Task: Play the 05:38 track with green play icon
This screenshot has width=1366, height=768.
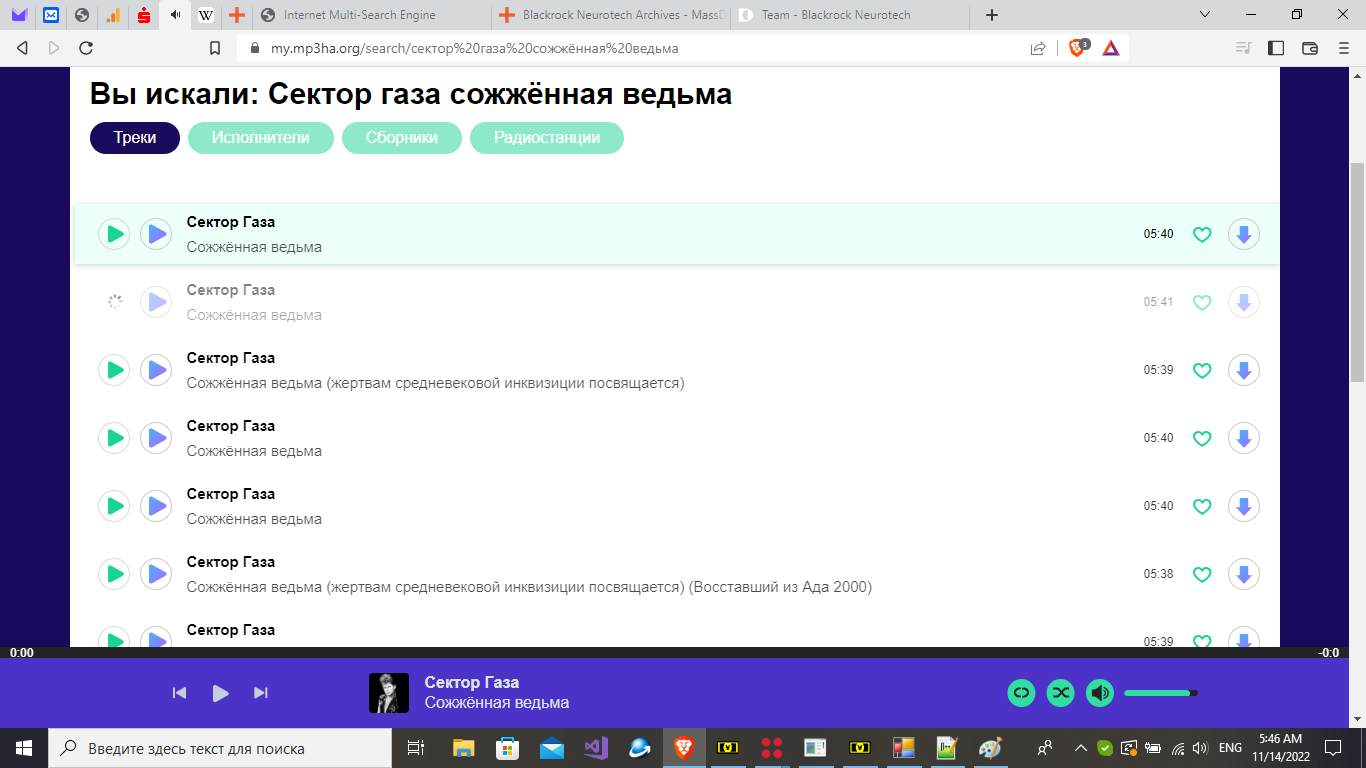Action: pos(115,574)
